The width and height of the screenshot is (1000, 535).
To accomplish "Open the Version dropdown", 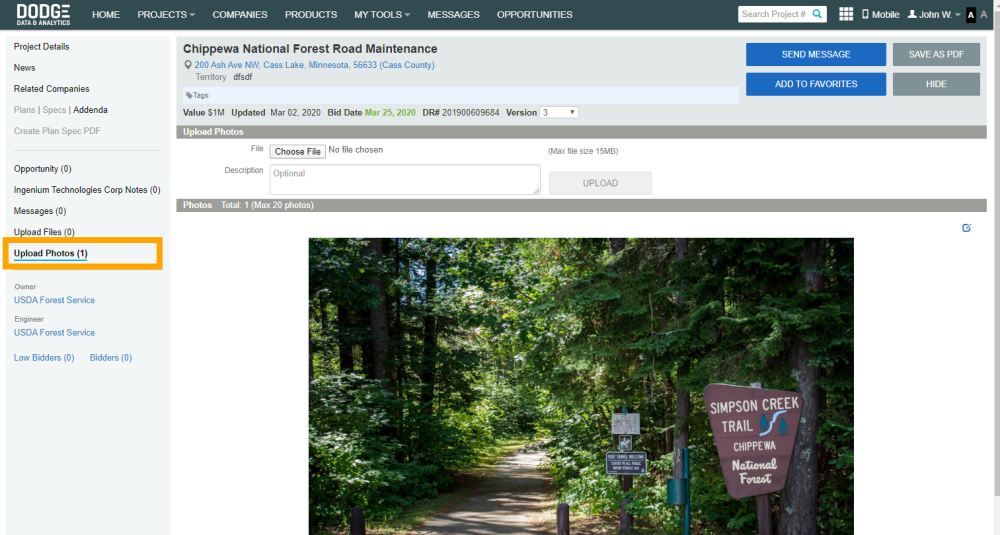I will pyautogui.click(x=559, y=112).
